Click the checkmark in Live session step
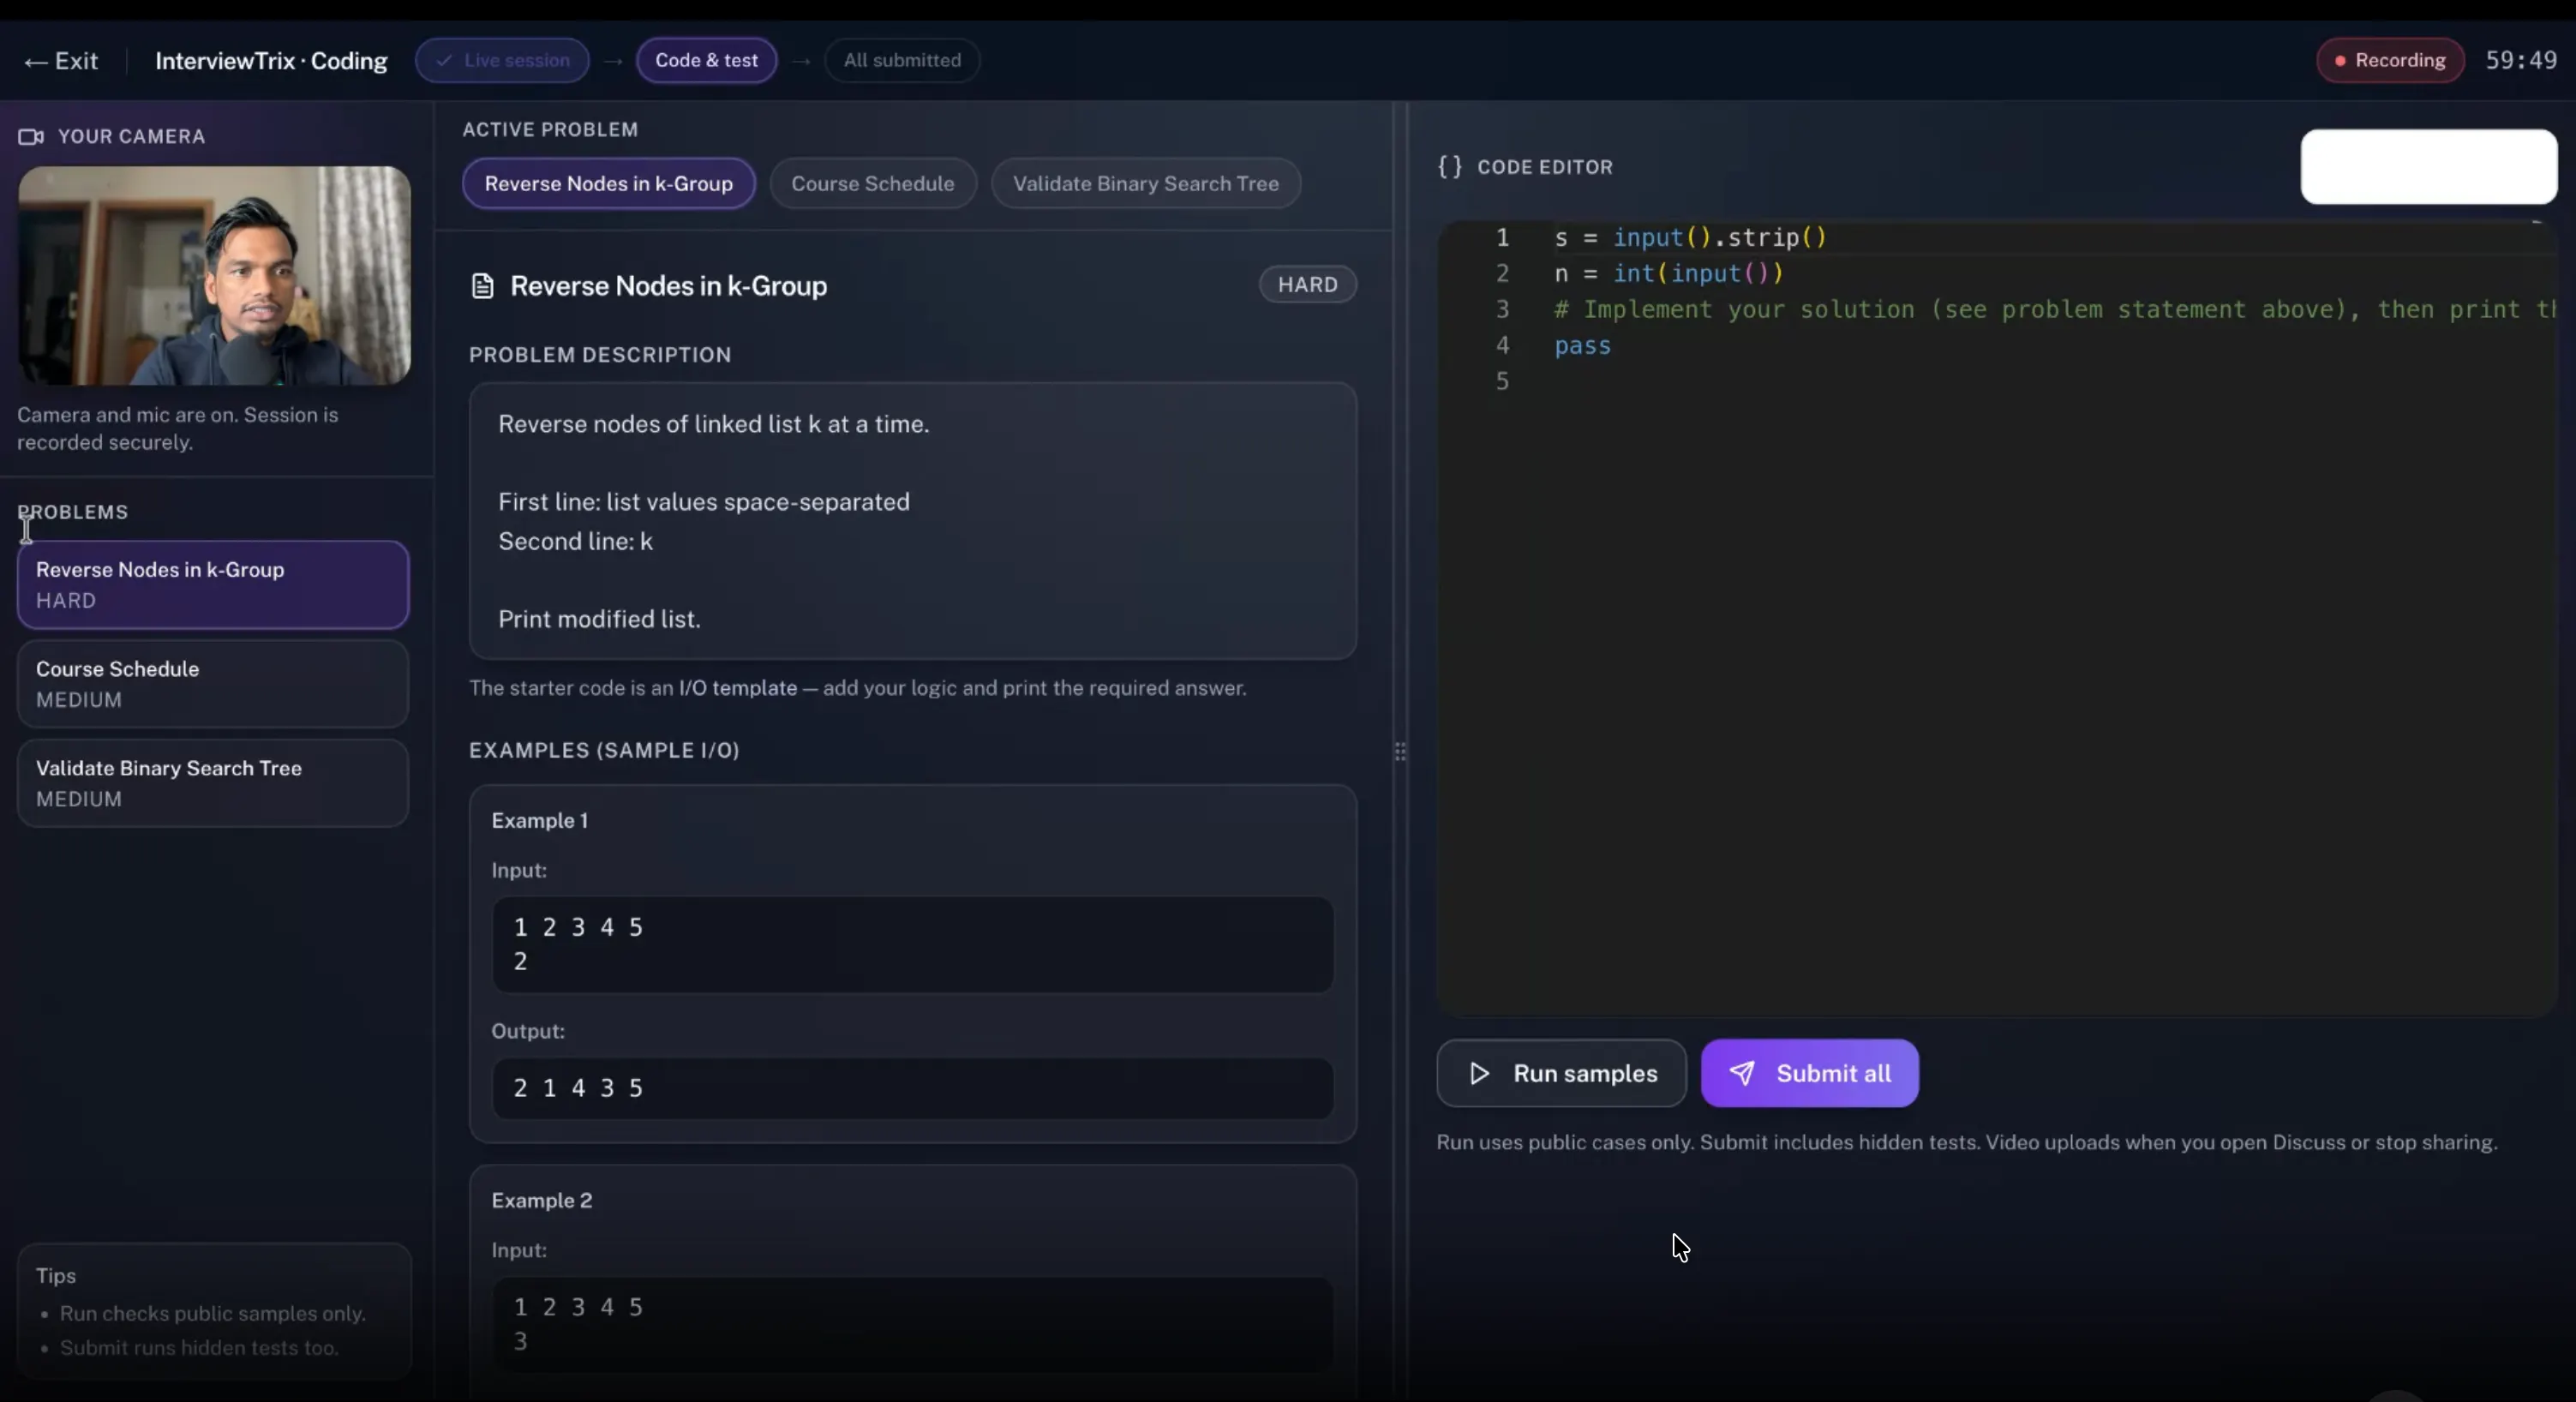Viewport: 2576px width, 1402px height. click(x=443, y=60)
